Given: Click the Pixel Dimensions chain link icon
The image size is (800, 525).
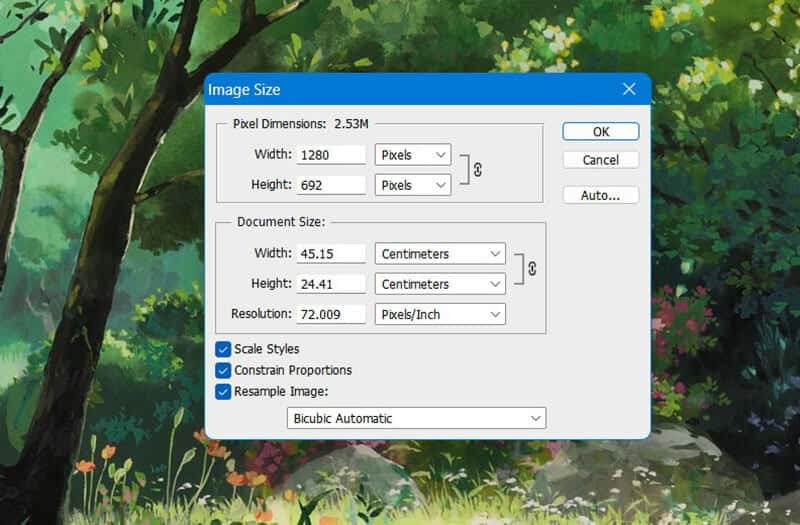Looking at the screenshot, I should 478,170.
